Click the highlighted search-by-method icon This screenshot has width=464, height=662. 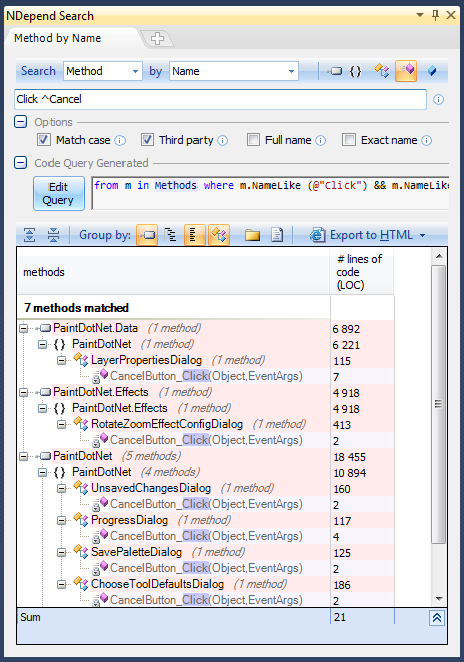pyautogui.click(x=406, y=71)
